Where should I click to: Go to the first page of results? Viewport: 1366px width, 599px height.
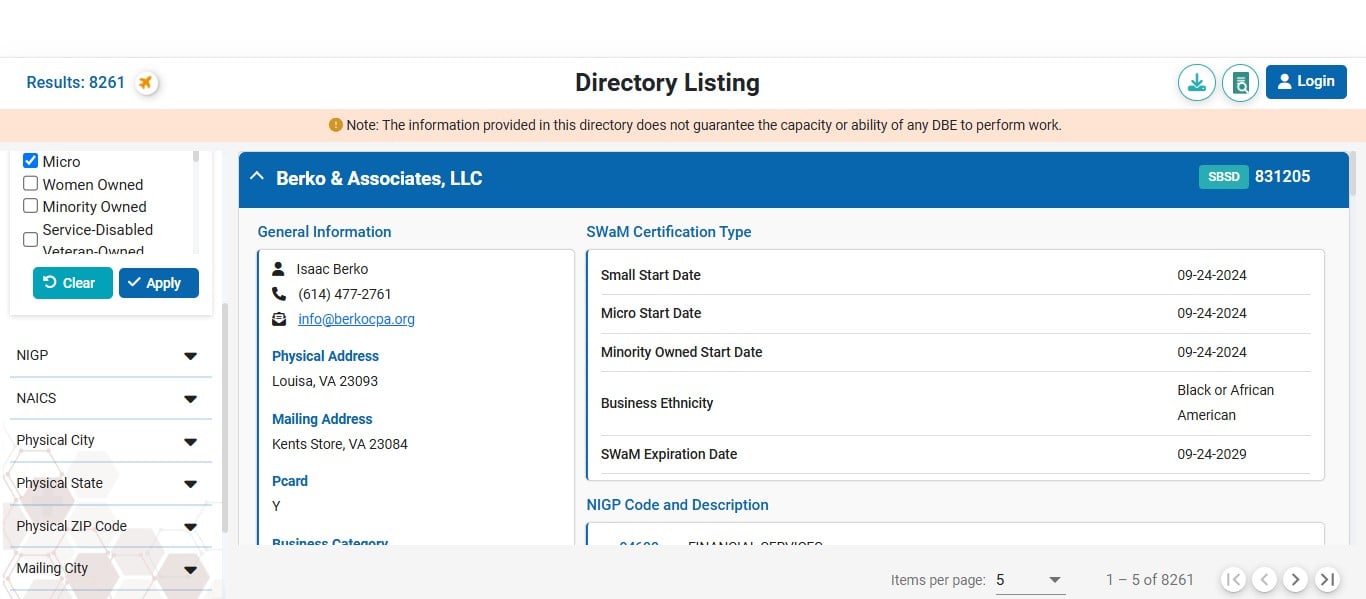point(1234,579)
